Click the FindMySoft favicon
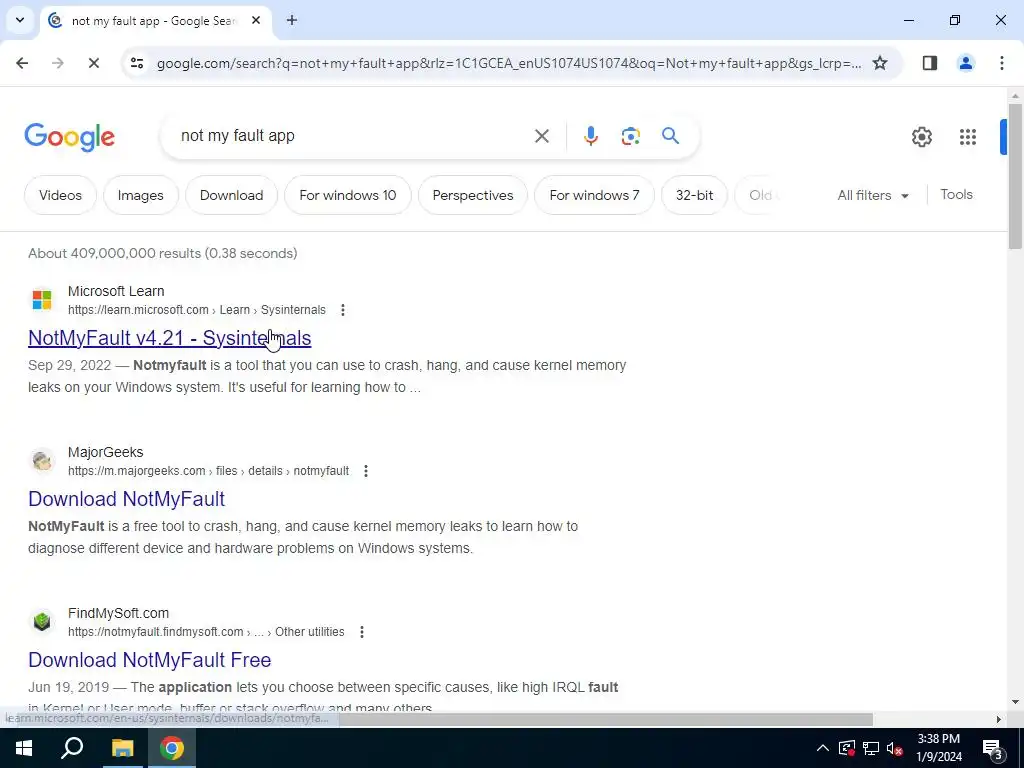The image size is (1024, 768). 42,622
